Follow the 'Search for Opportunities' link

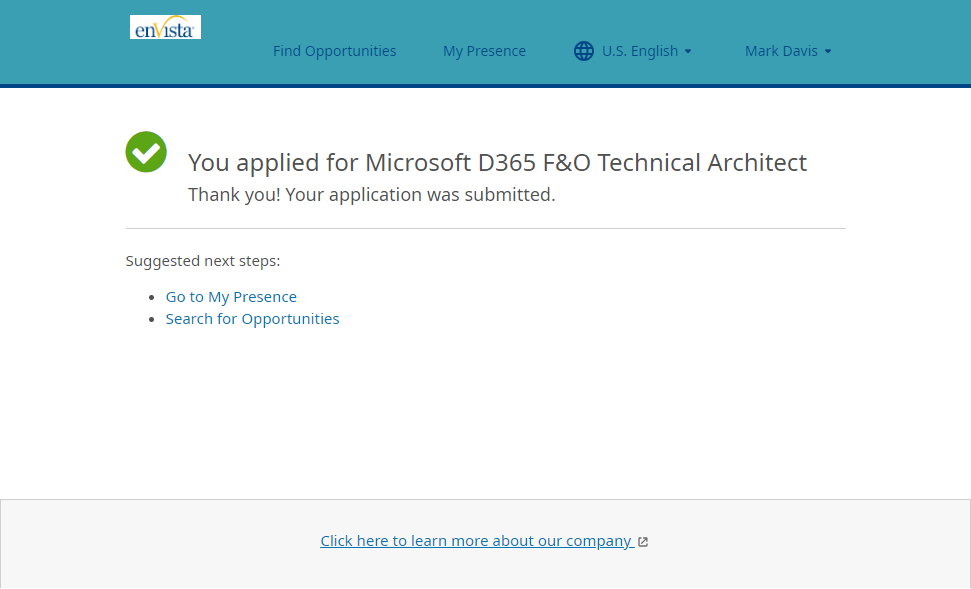click(252, 319)
